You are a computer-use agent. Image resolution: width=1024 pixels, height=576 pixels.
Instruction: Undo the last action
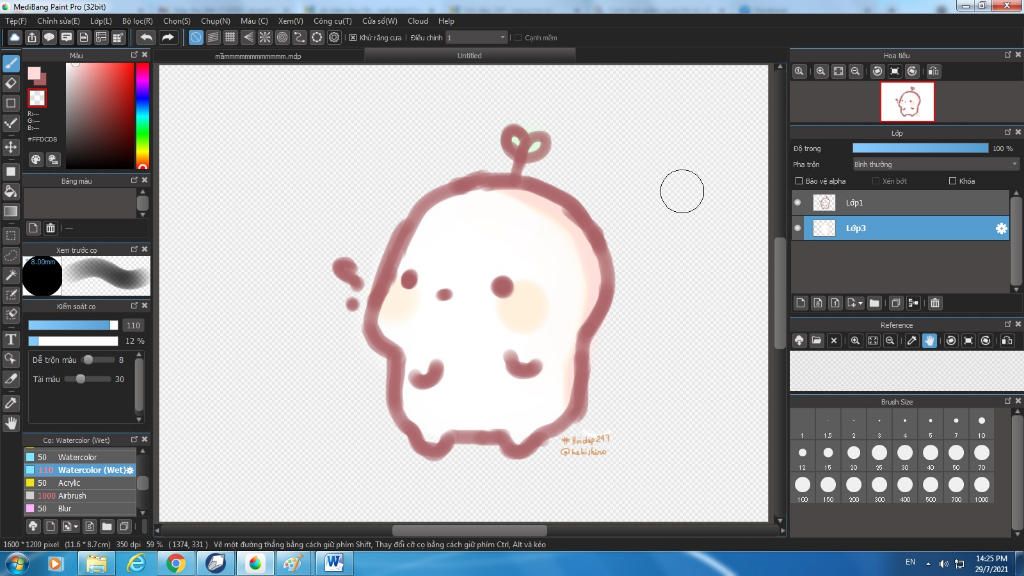tap(146, 37)
